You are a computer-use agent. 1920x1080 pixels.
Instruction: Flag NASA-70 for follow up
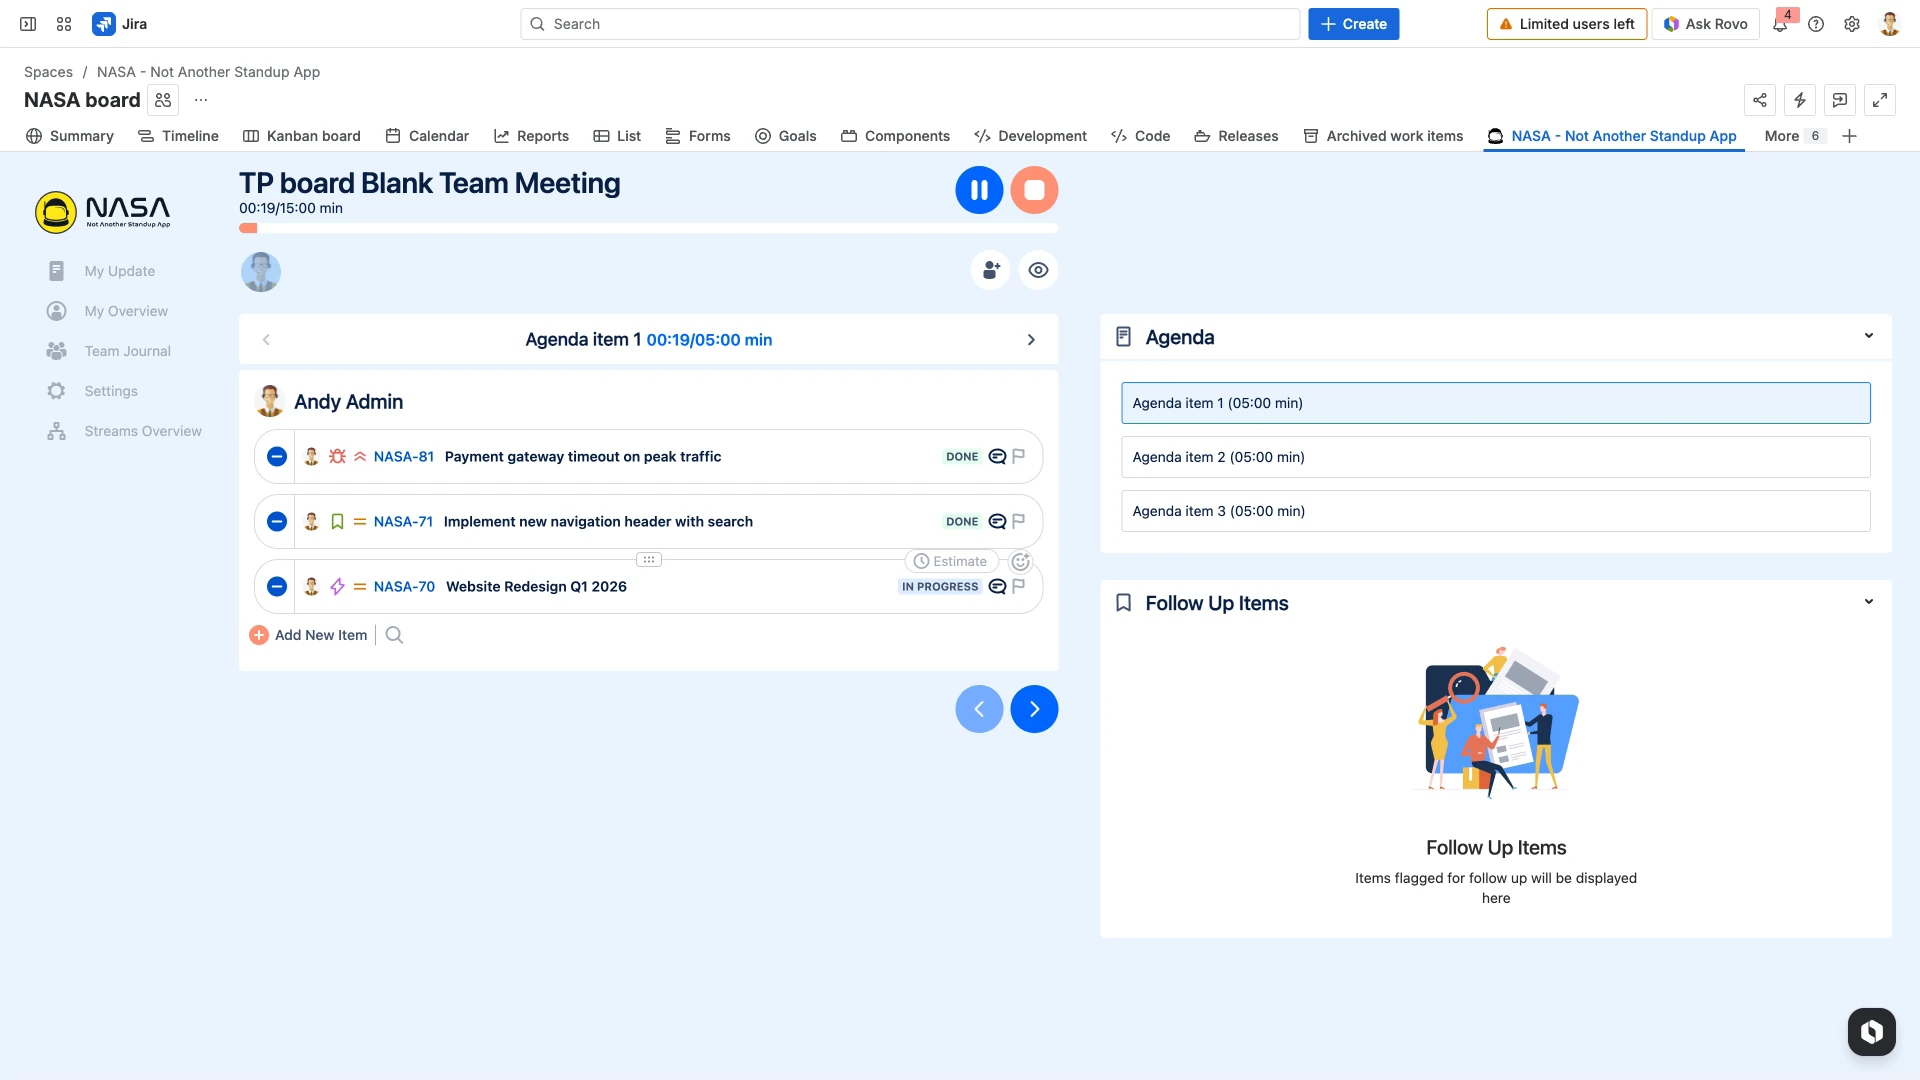pos(1018,586)
